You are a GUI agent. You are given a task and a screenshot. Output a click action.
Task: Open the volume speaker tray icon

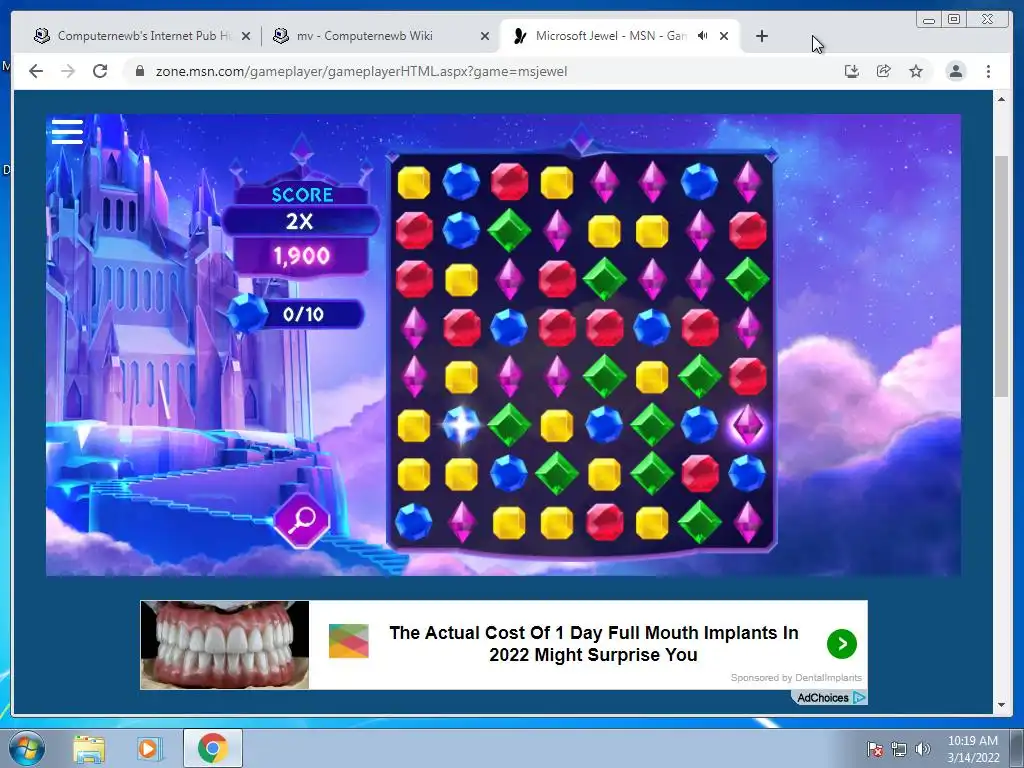click(923, 749)
